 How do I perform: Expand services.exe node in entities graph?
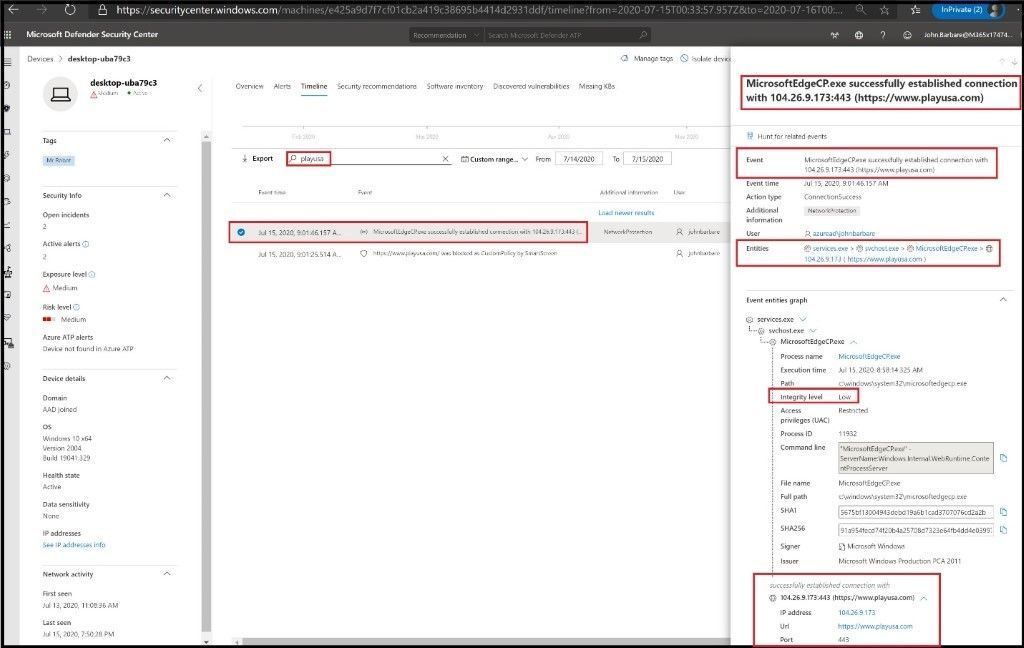click(x=803, y=319)
